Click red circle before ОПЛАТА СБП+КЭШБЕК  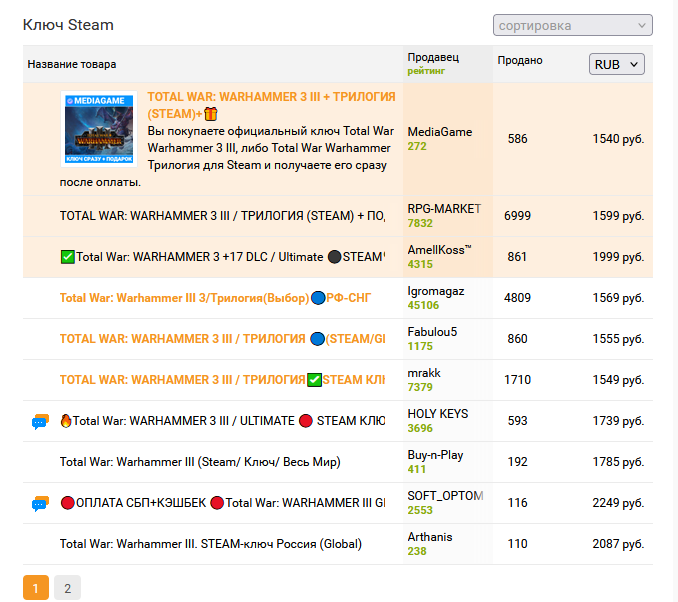point(67,503)
